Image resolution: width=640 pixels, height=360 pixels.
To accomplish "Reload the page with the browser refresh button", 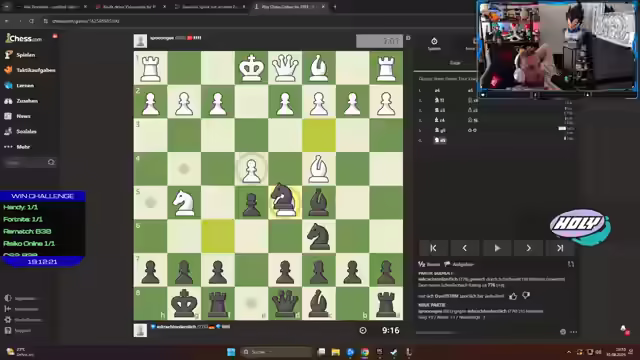I will [32, 21].
